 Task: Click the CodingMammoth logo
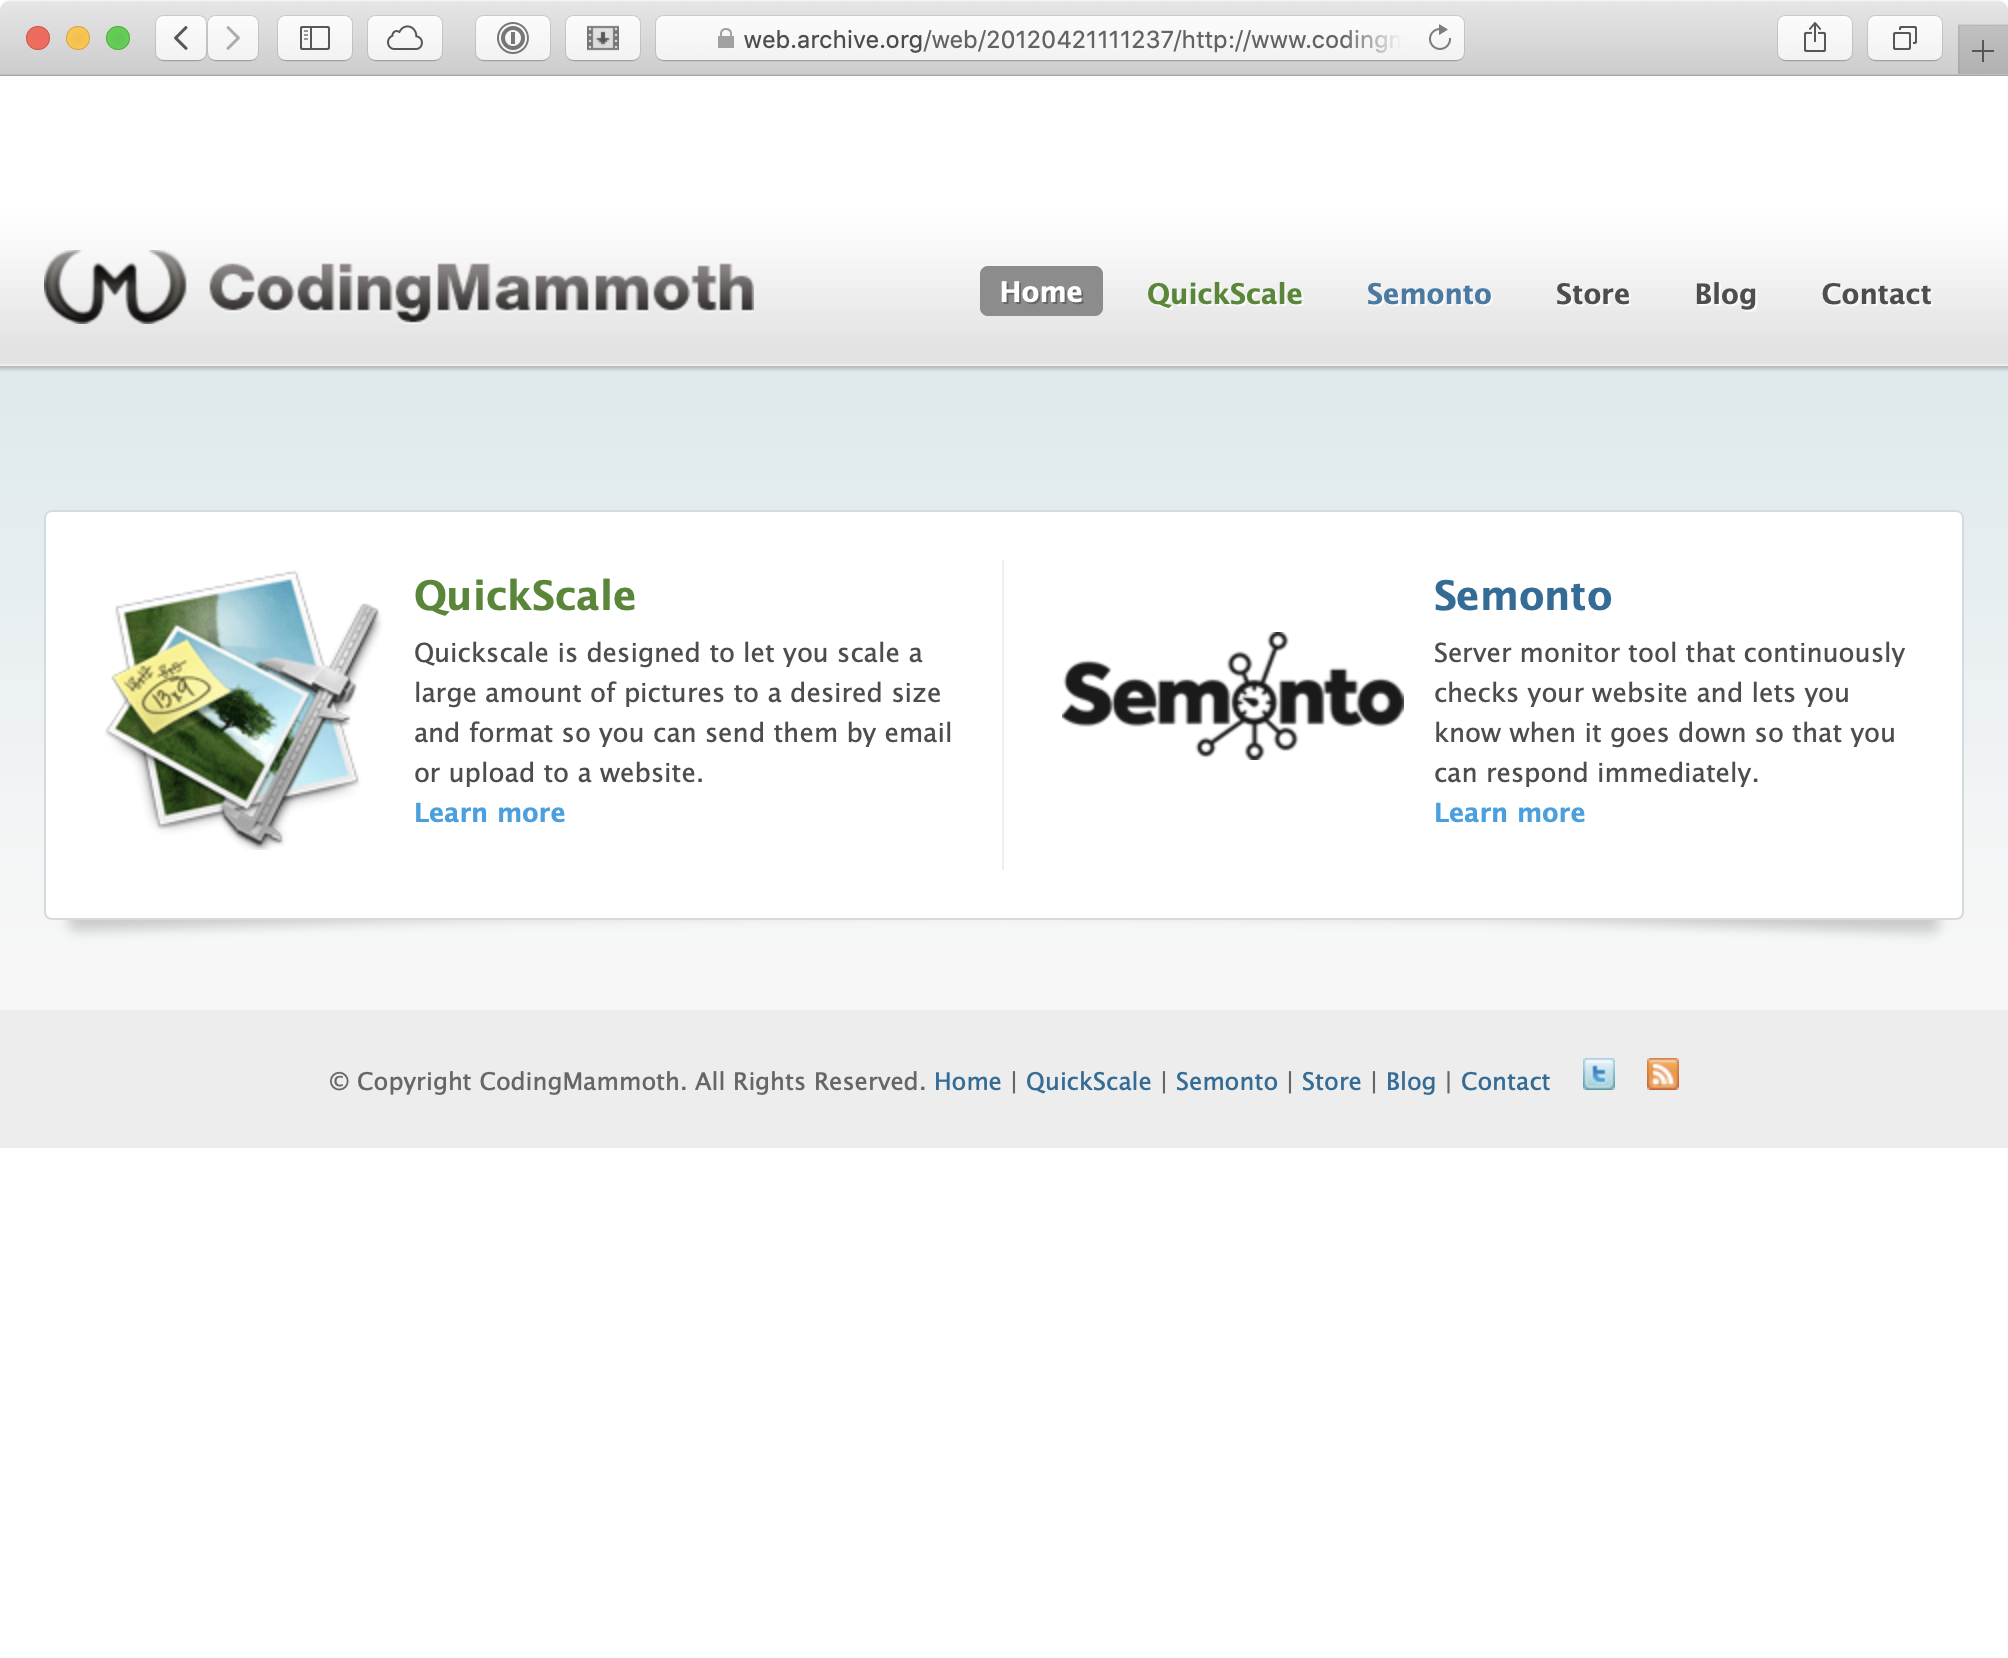(x=400, y=288)
